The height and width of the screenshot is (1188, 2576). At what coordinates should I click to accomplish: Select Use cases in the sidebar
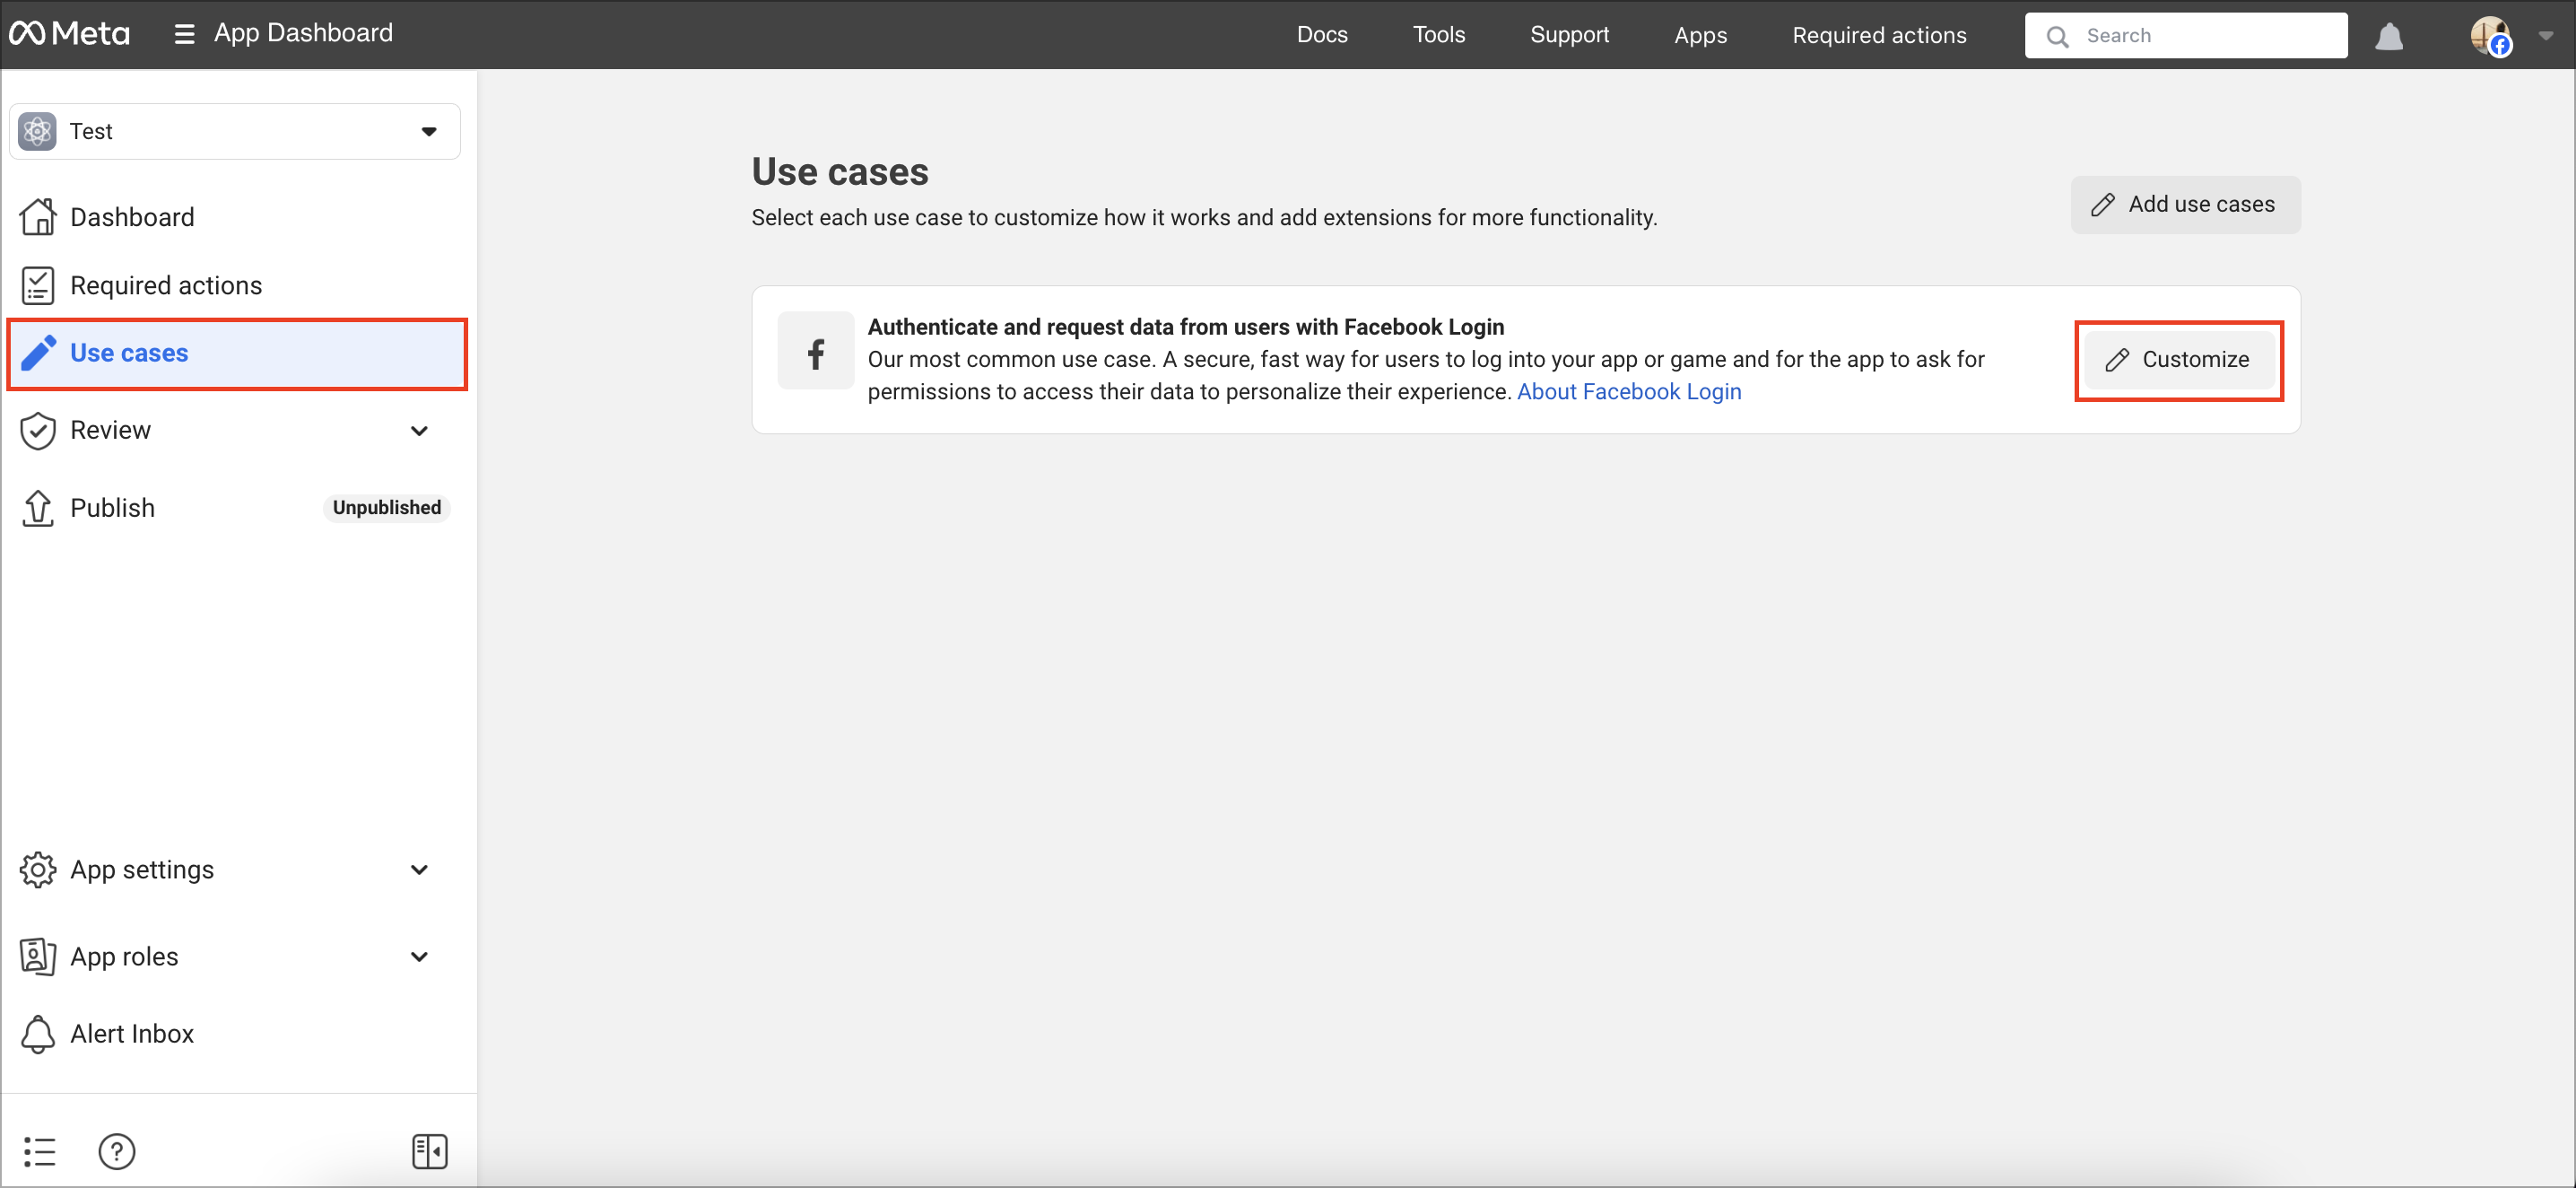click(x=237, y=354)
